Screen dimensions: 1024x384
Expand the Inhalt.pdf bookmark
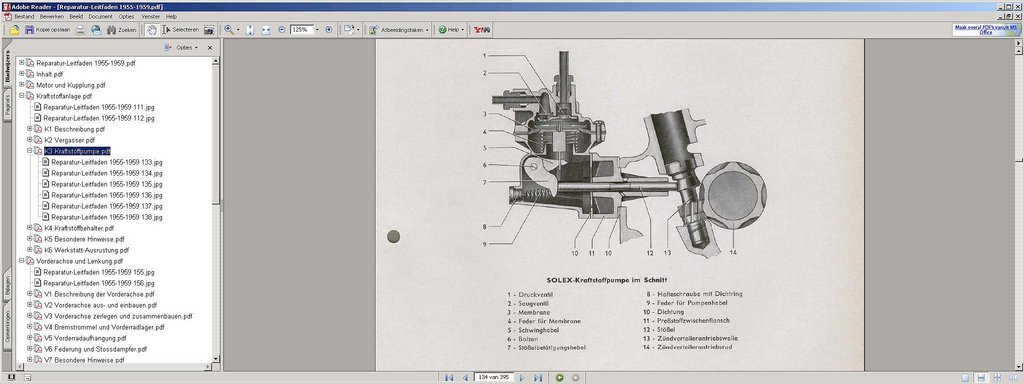click(x=22, y=74)
